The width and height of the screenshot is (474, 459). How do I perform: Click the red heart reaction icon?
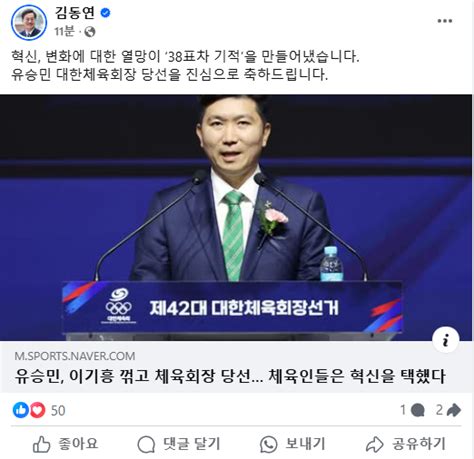(37, 410)
